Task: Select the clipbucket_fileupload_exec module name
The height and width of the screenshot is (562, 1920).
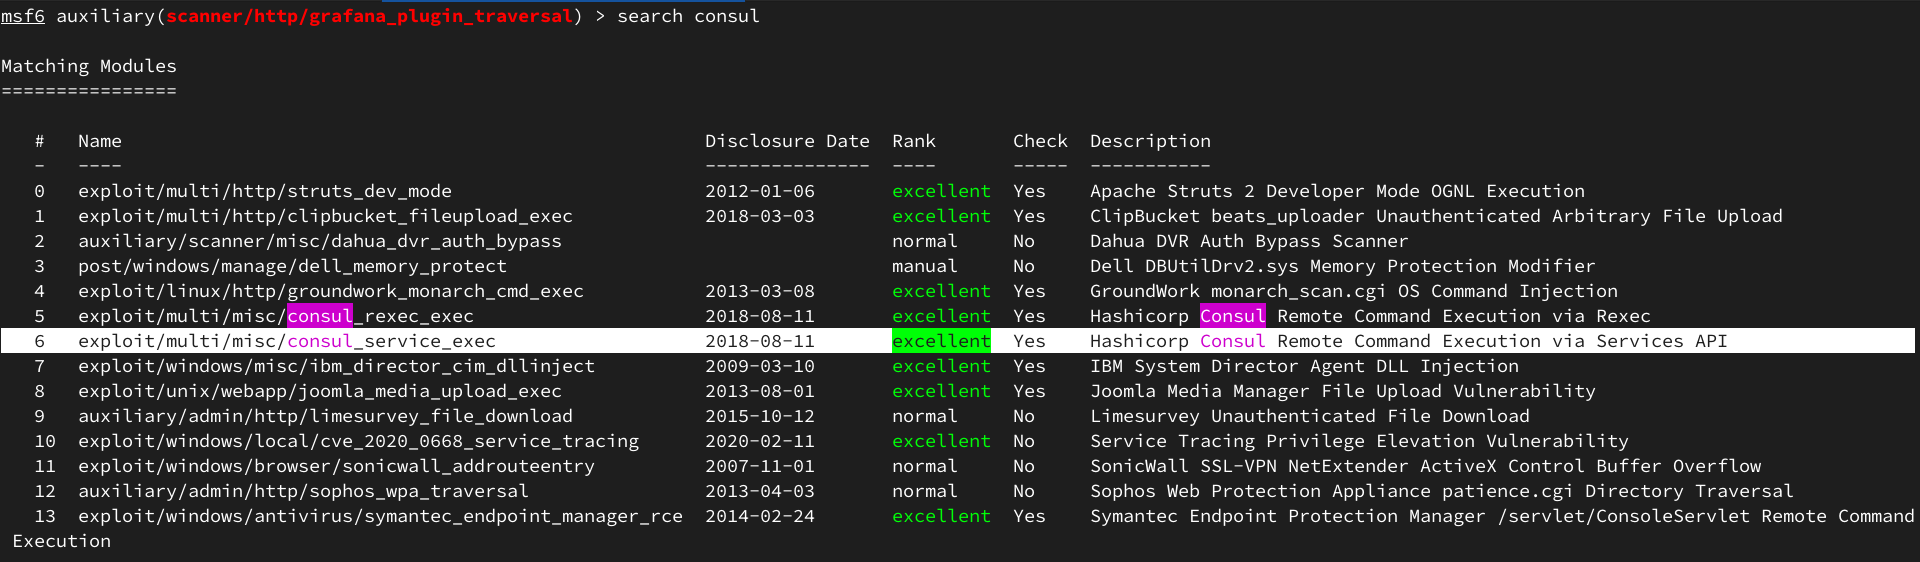Action: pos(325,216)
